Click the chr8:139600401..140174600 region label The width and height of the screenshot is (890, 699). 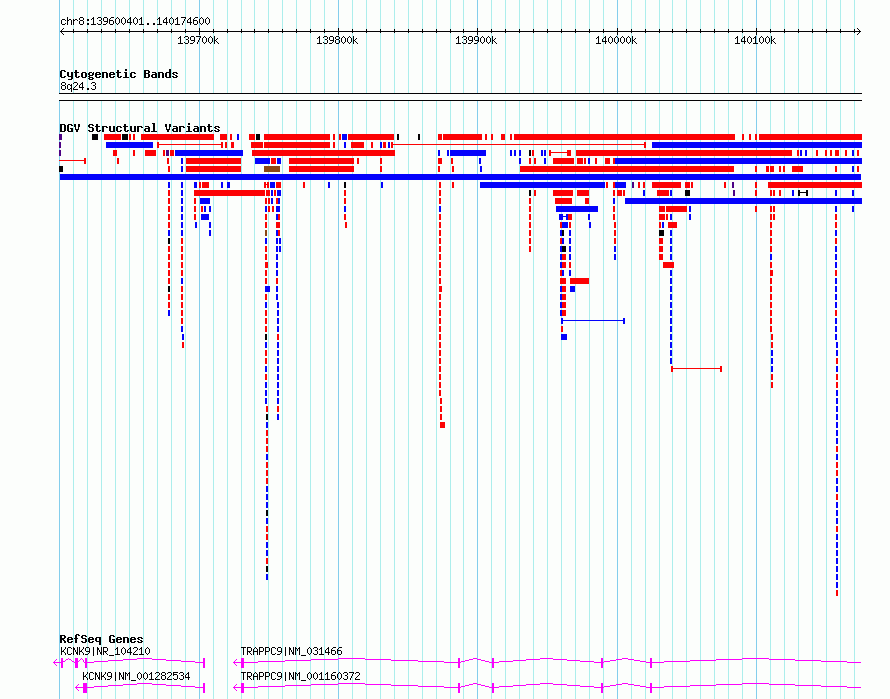135,22
